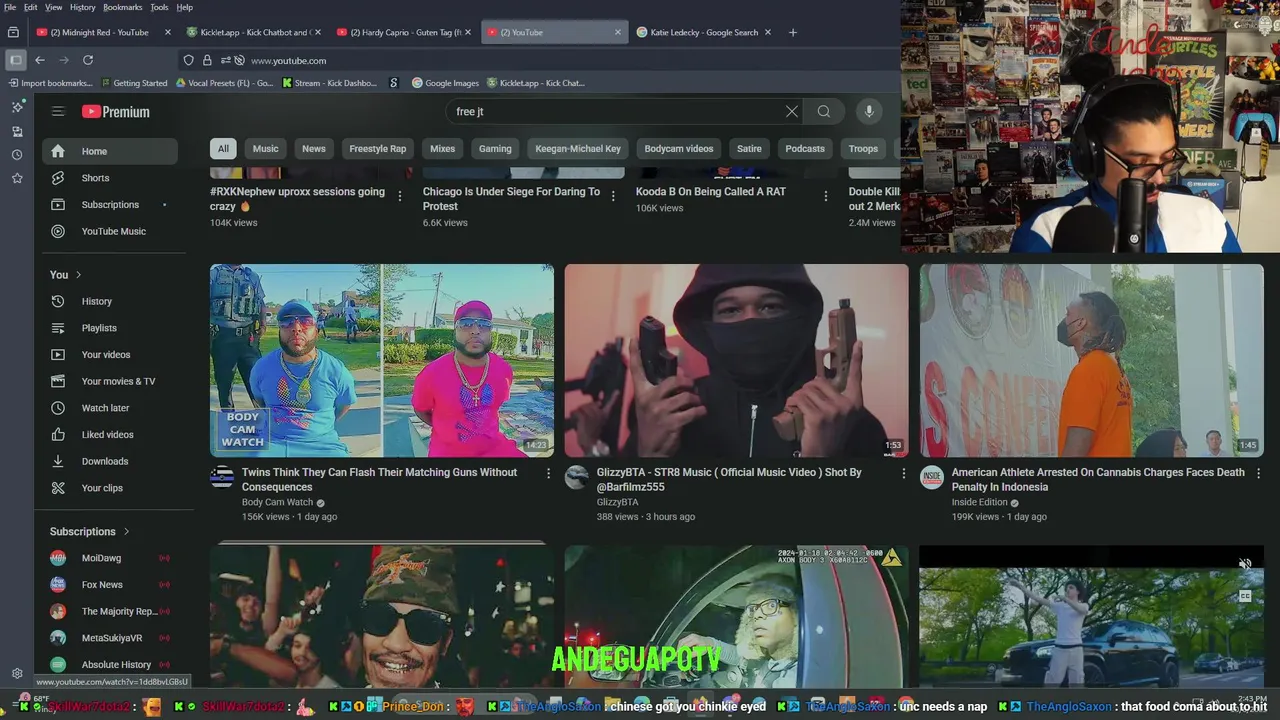Screen dimensions: 1280x720
Task: Open YouTube Music in the sidebar
Action: pos(110,231)
